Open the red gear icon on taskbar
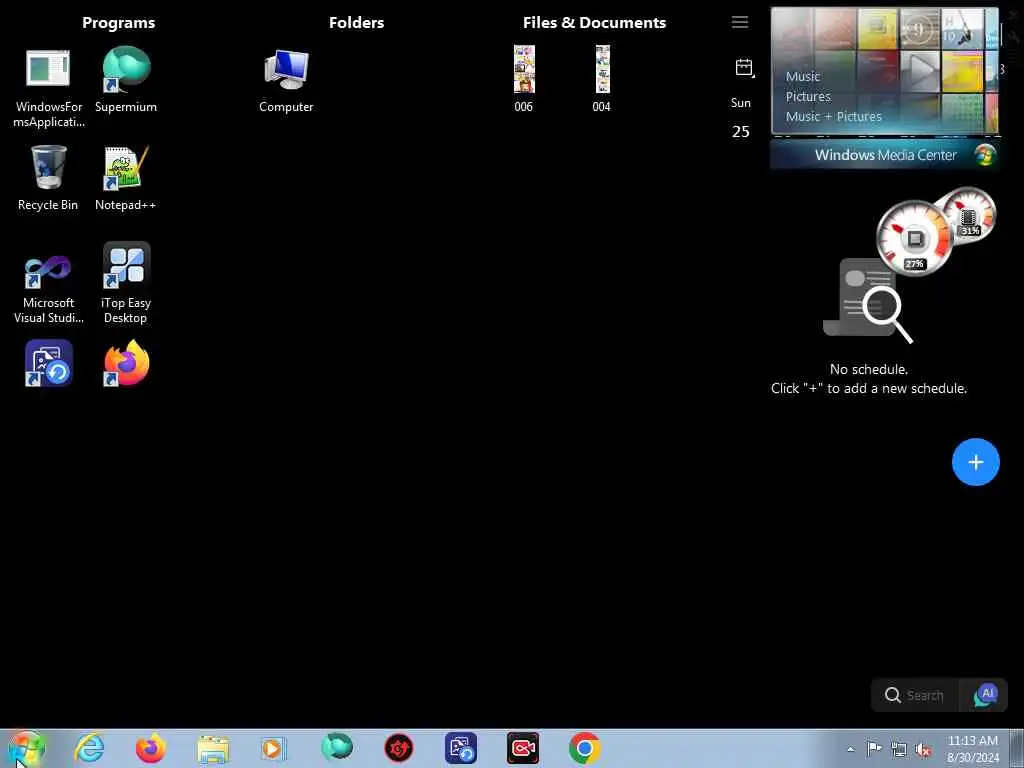This screenshot has width=1024, height=768. point(398,748)
